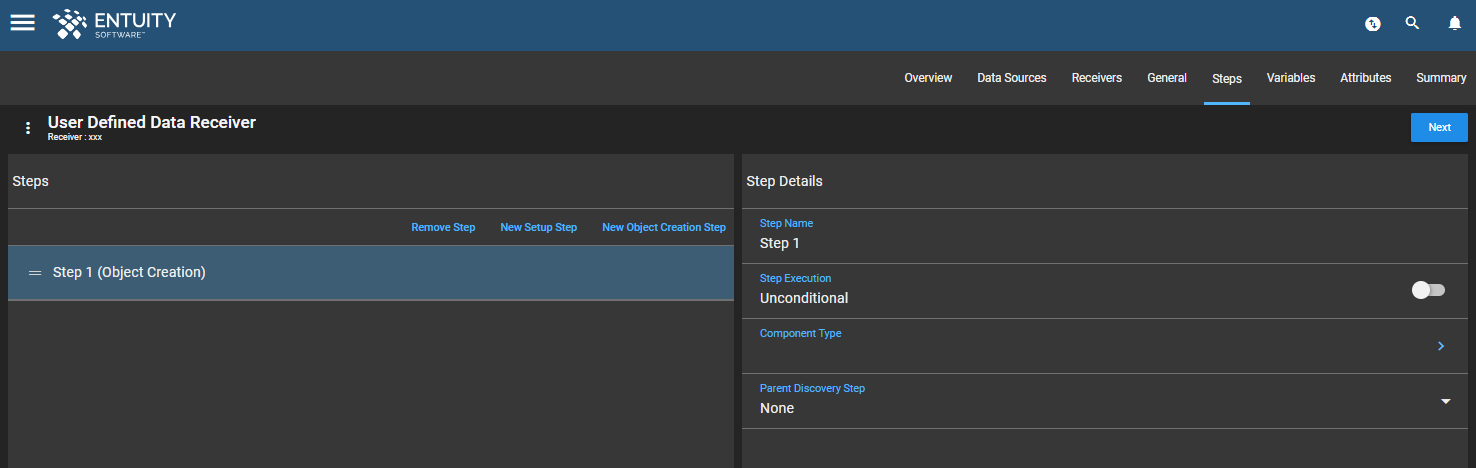Switch to the Attributes tab
The width and height of the screenshot is (1476, 468).
pos(1366,78)
